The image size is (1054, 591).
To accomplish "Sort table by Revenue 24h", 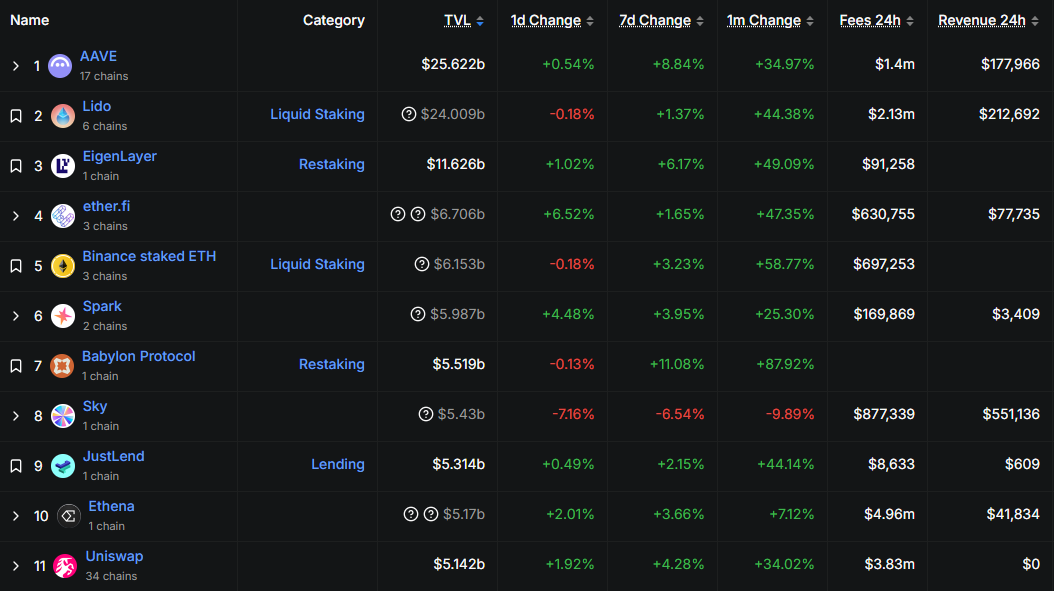I will point(989,21).
